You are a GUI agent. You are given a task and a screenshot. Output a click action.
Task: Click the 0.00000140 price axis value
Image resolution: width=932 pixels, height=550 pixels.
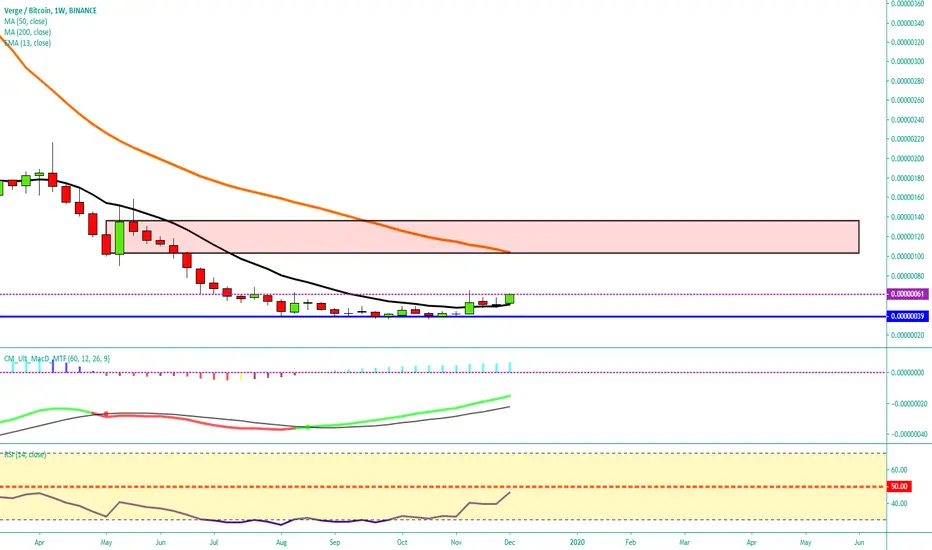907,217
